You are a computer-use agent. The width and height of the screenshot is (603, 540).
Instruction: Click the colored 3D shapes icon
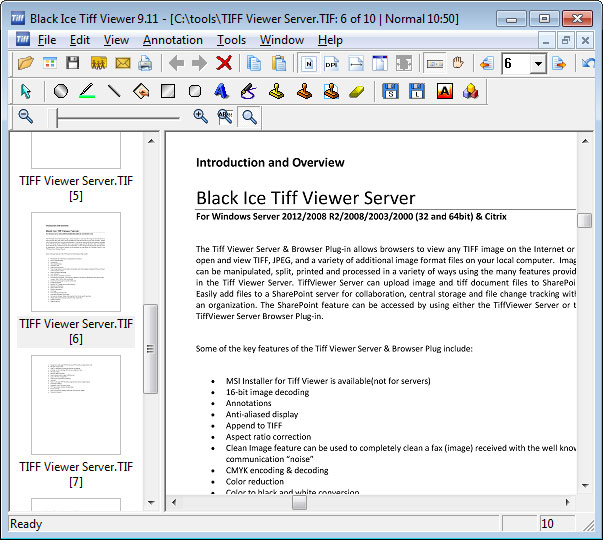(x=471, y=91)
